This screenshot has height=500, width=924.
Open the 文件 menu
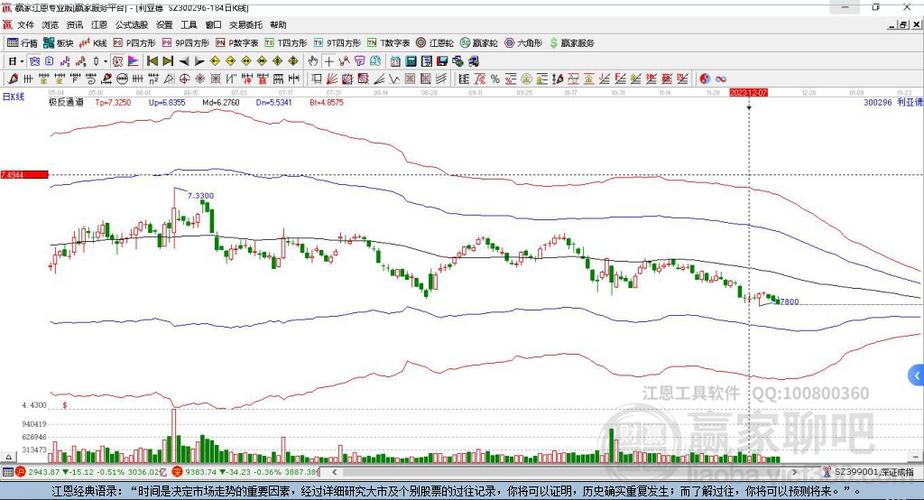pos(25,25)
